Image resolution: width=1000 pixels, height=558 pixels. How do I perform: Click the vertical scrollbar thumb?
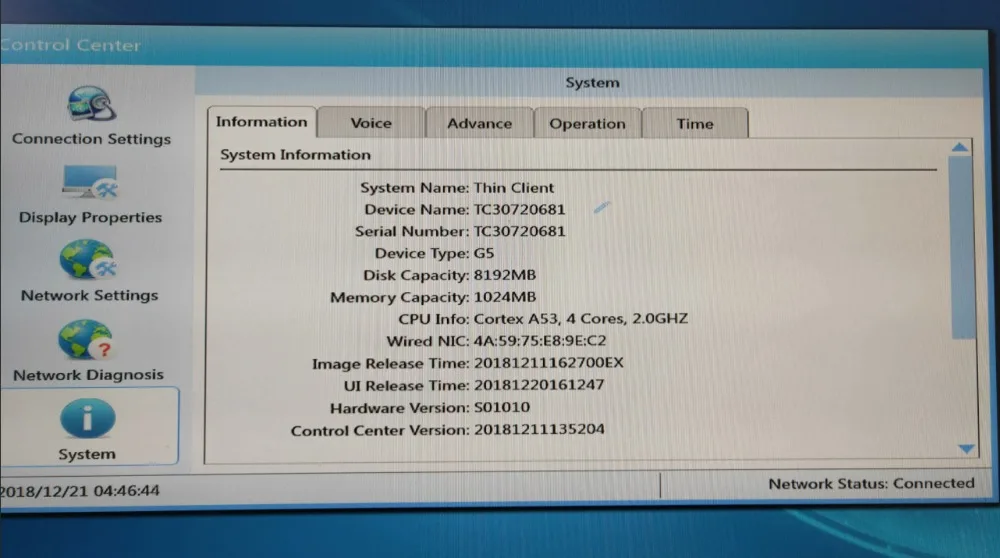962,247
